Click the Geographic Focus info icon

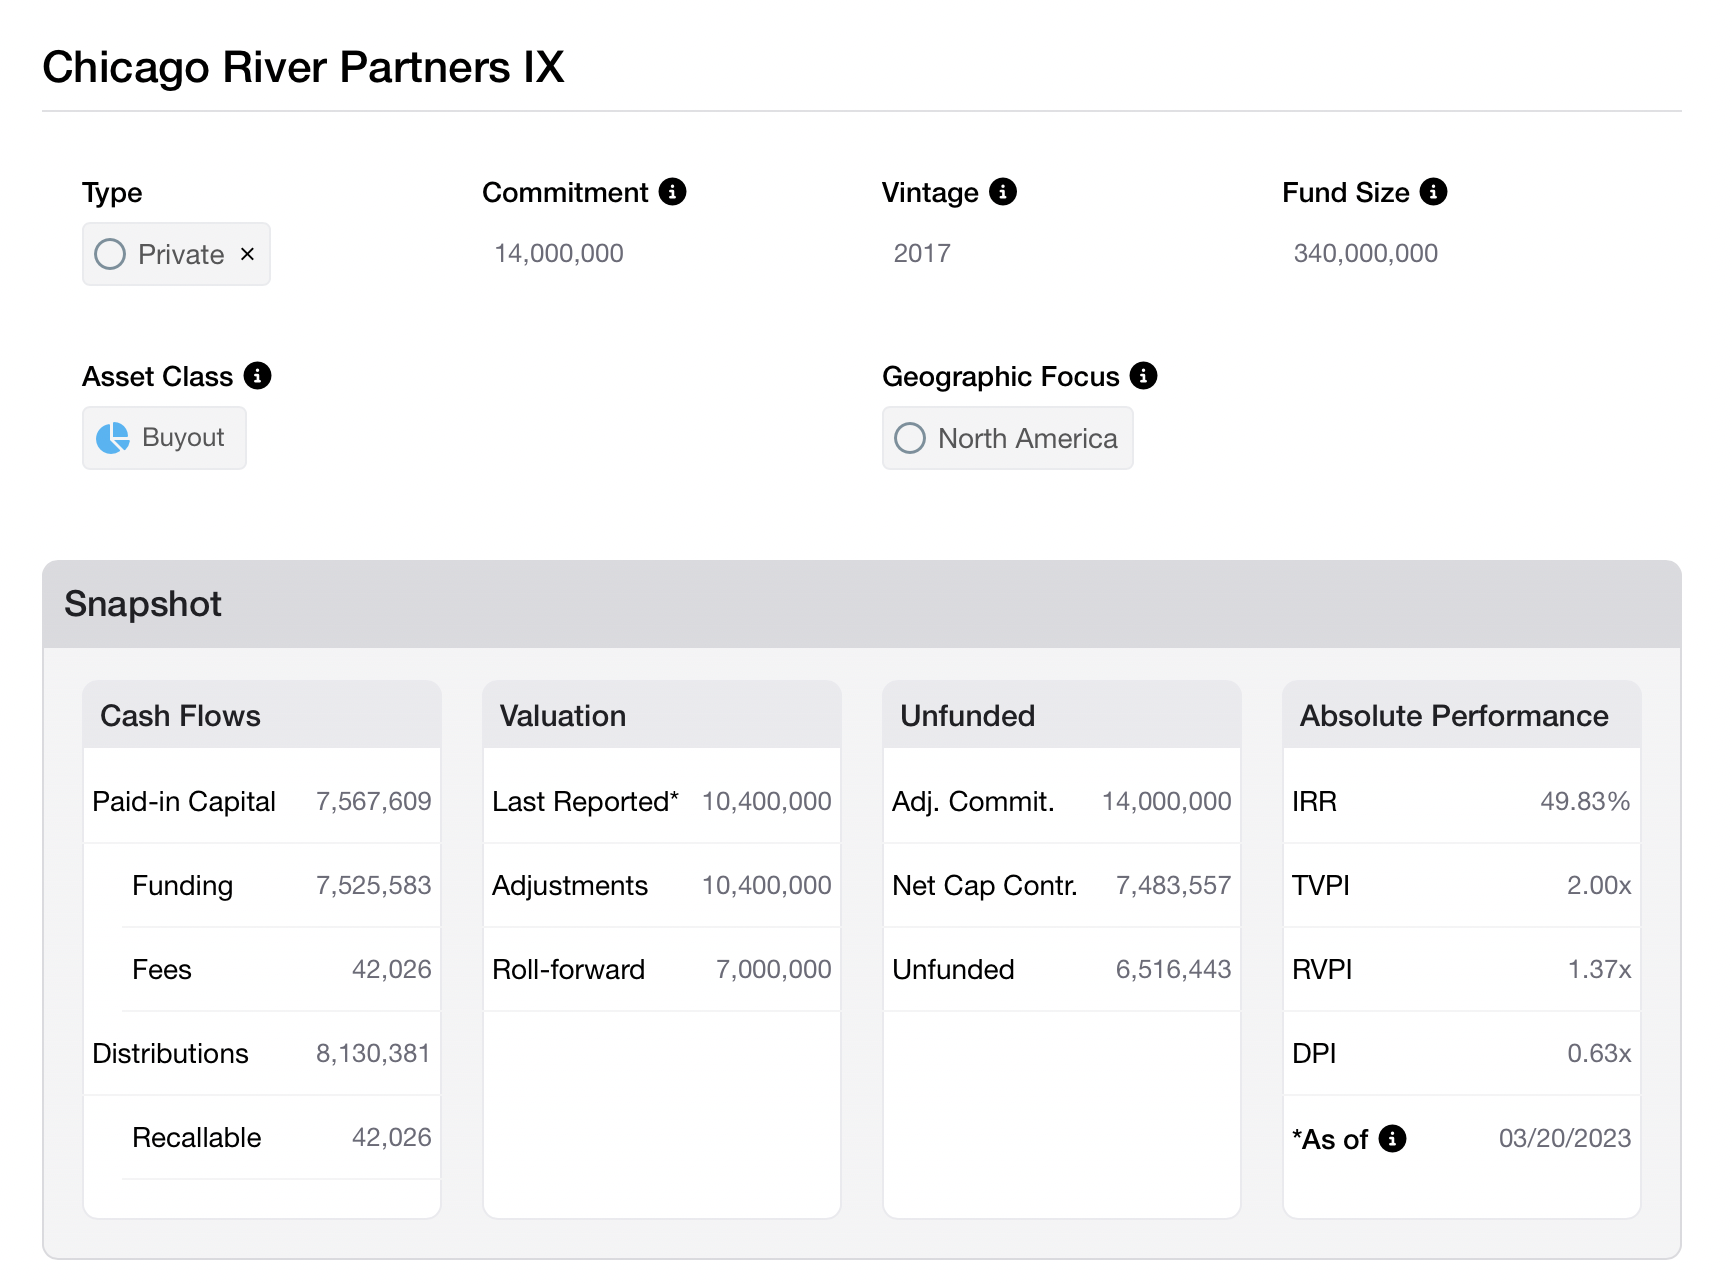pos(1143,375)
